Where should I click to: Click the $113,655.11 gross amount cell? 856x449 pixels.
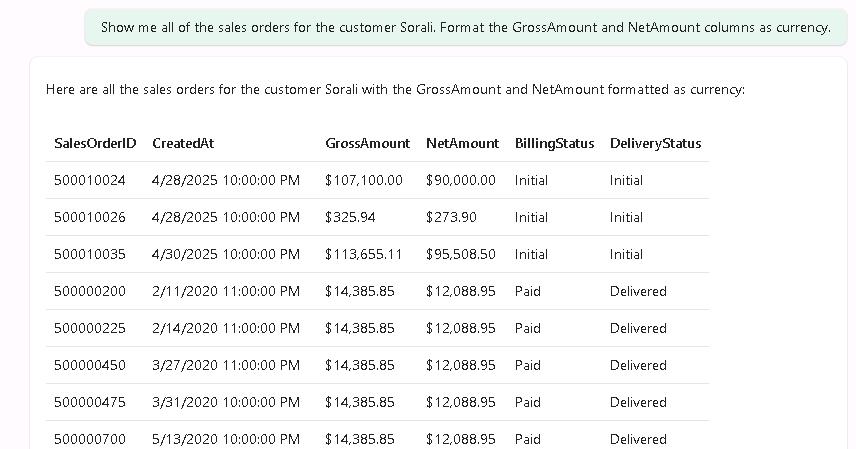pyautogui.click(x=364, y=254)
